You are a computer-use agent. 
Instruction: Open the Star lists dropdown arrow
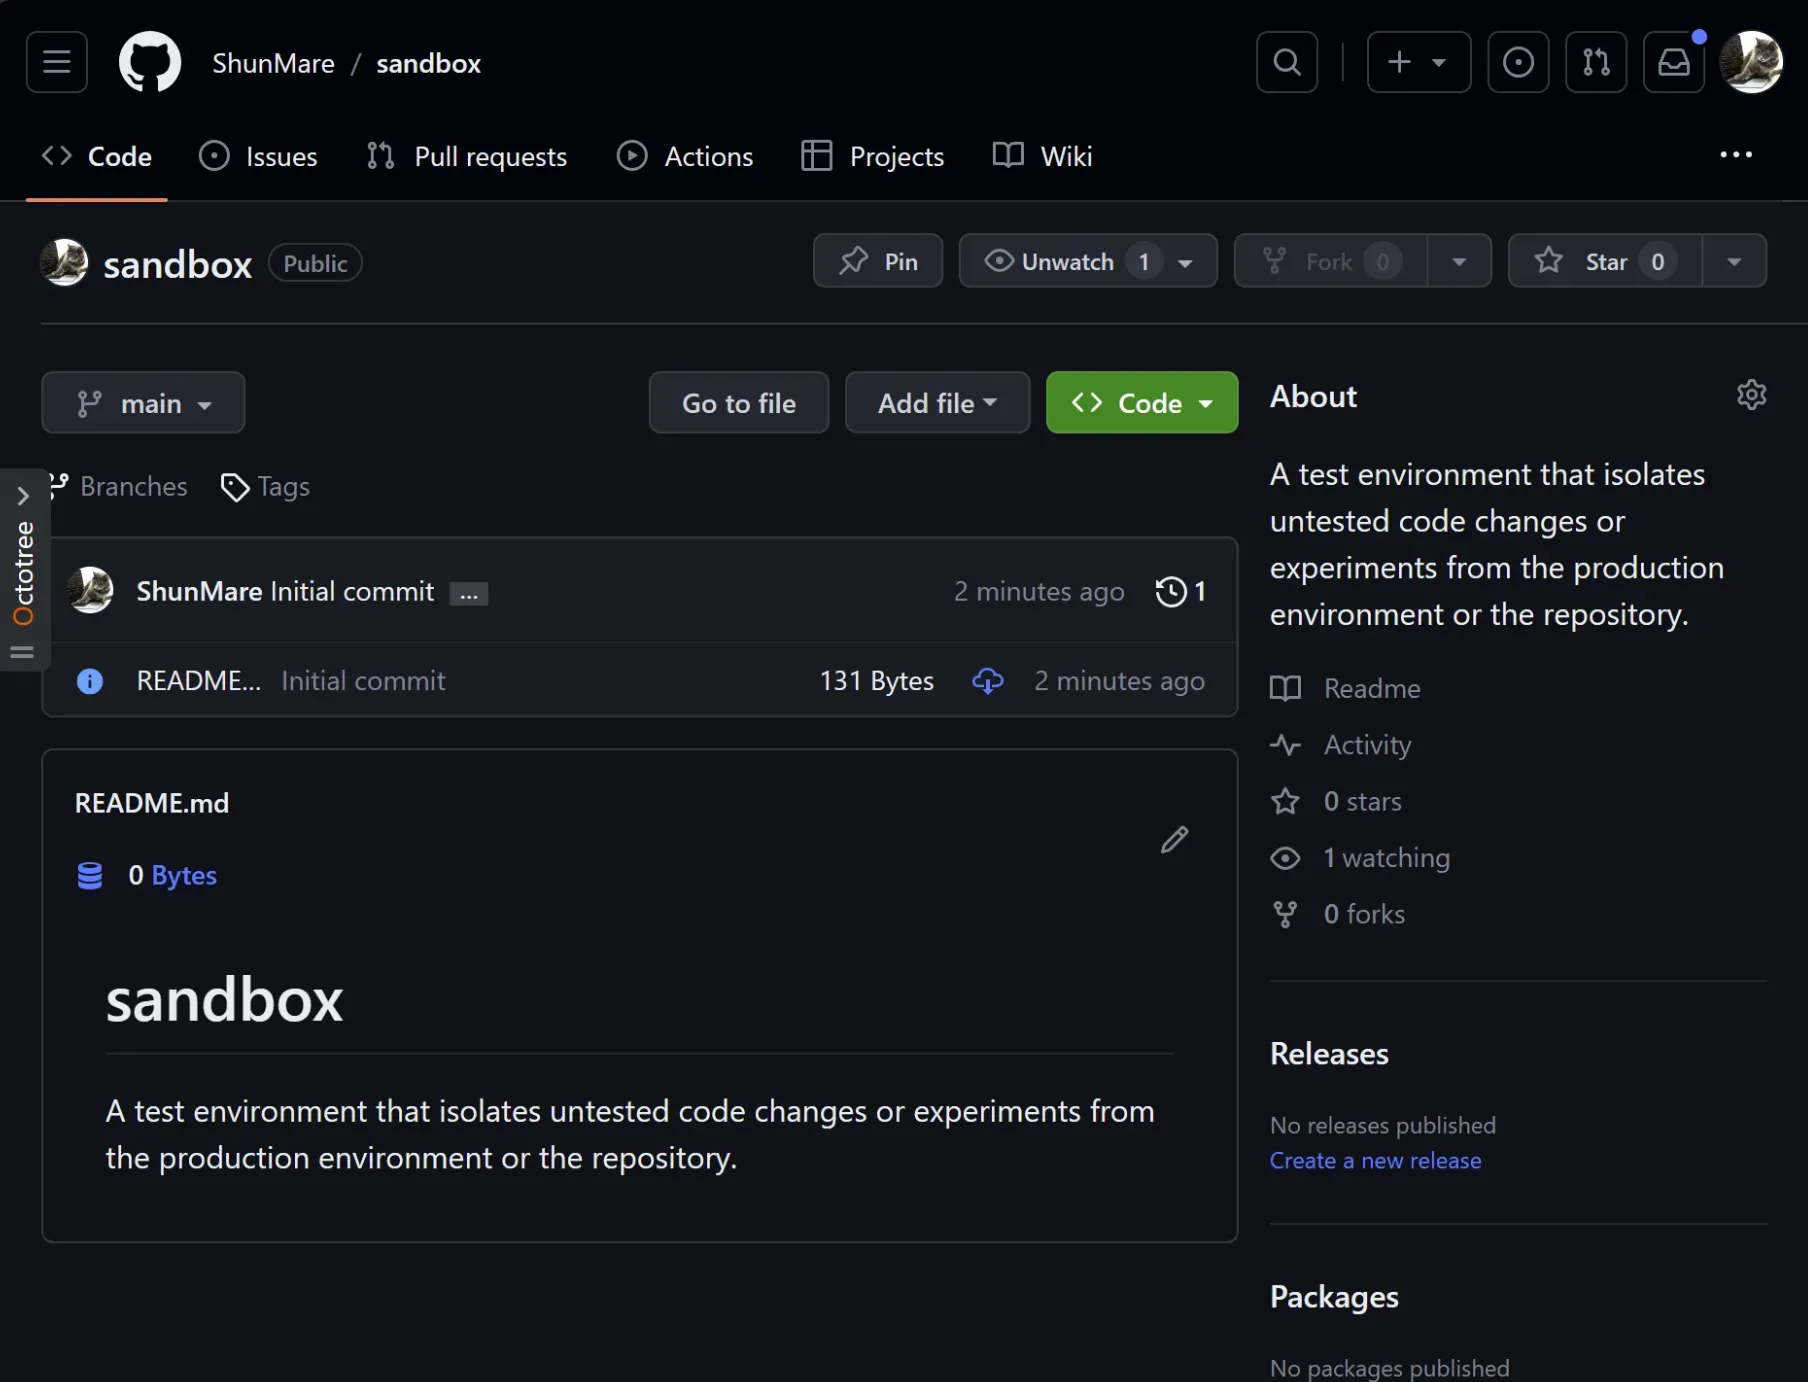click(1735, 261)
